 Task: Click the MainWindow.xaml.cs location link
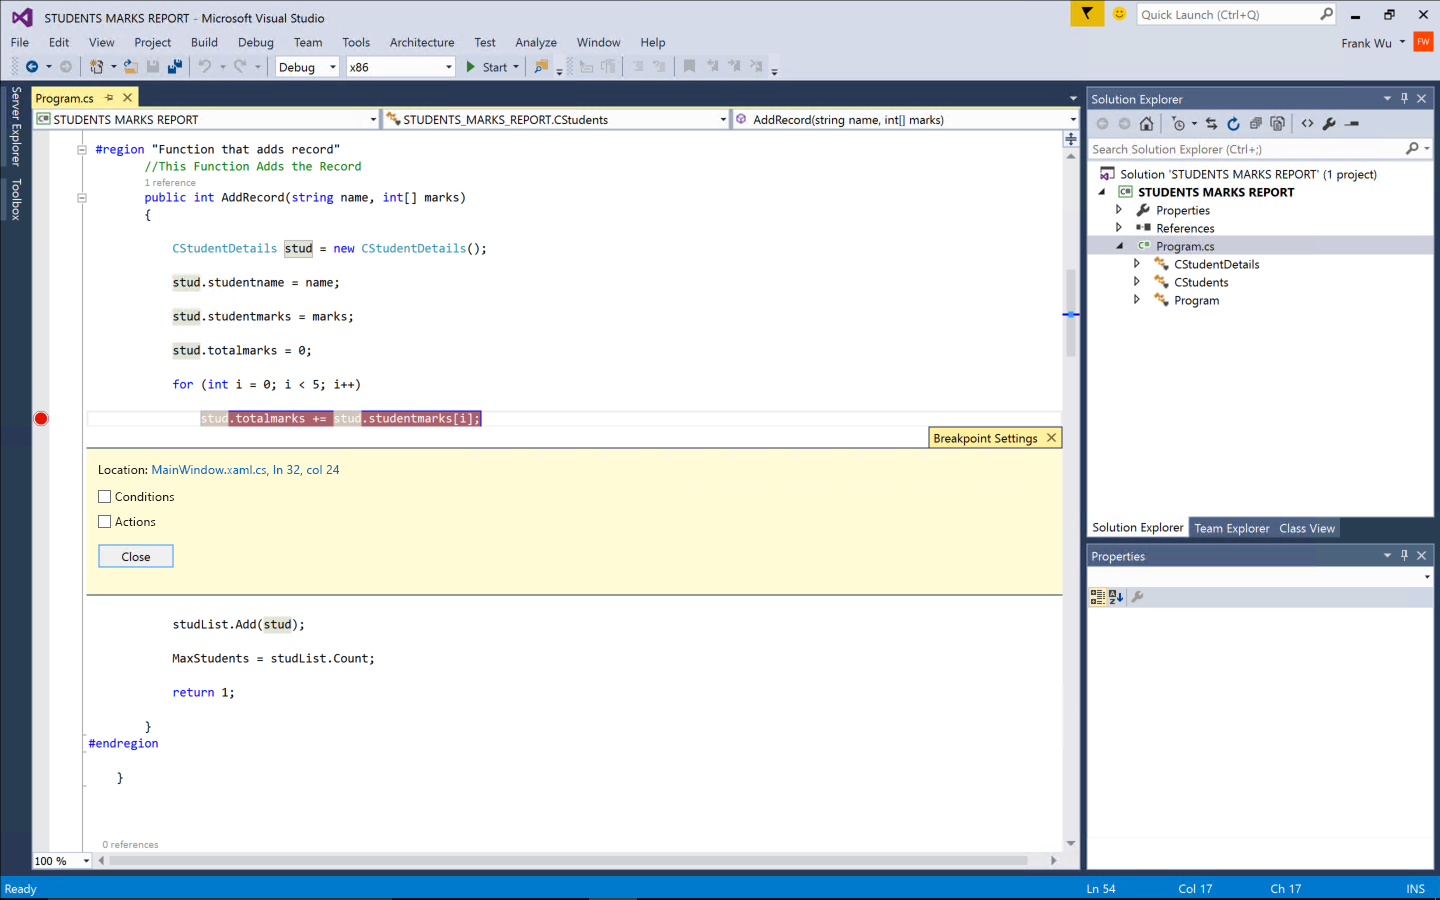point(245,470)
